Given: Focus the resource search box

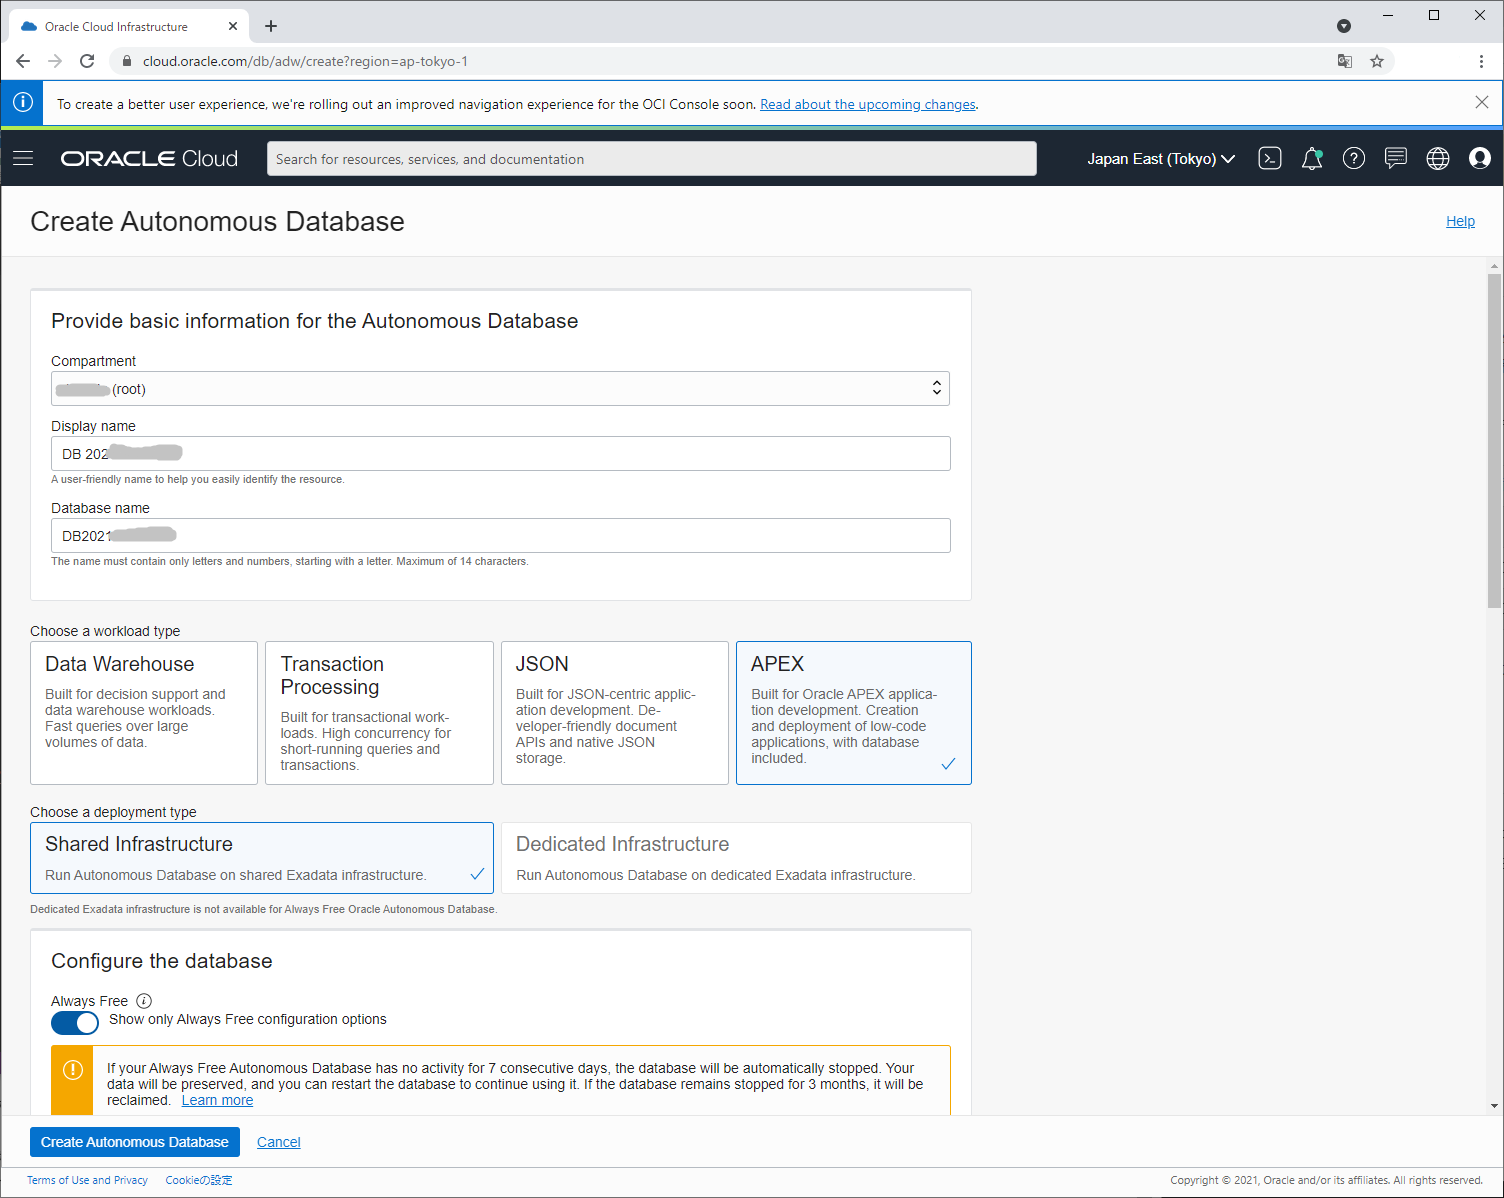Looking at the screenshot, I should click(651, 158).
